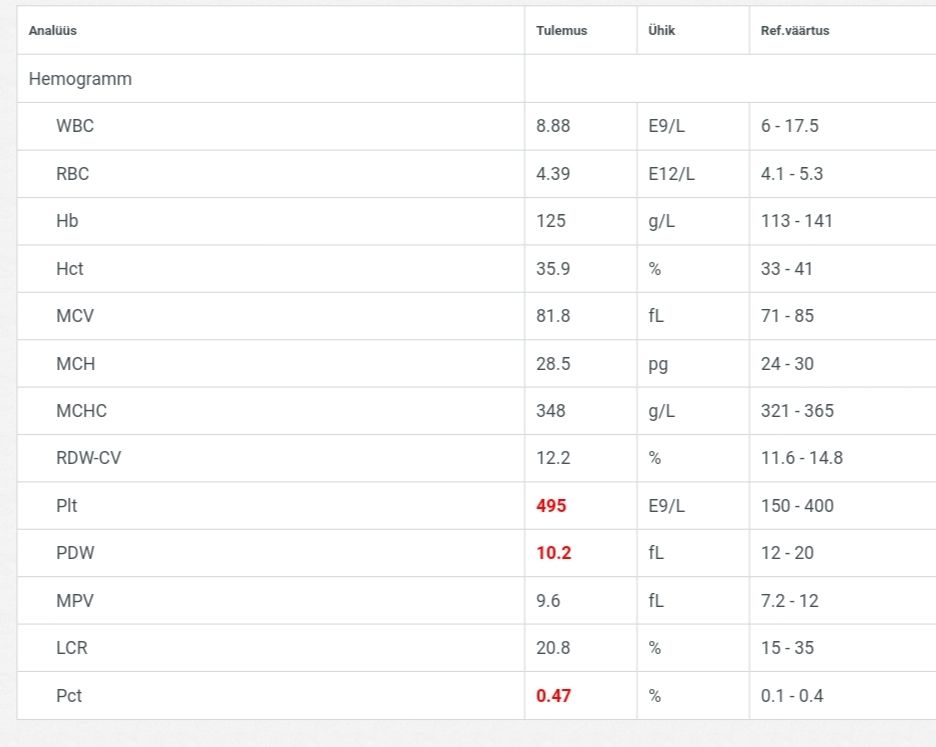
Task: Click the red Plt result 495
Action: 551,506
